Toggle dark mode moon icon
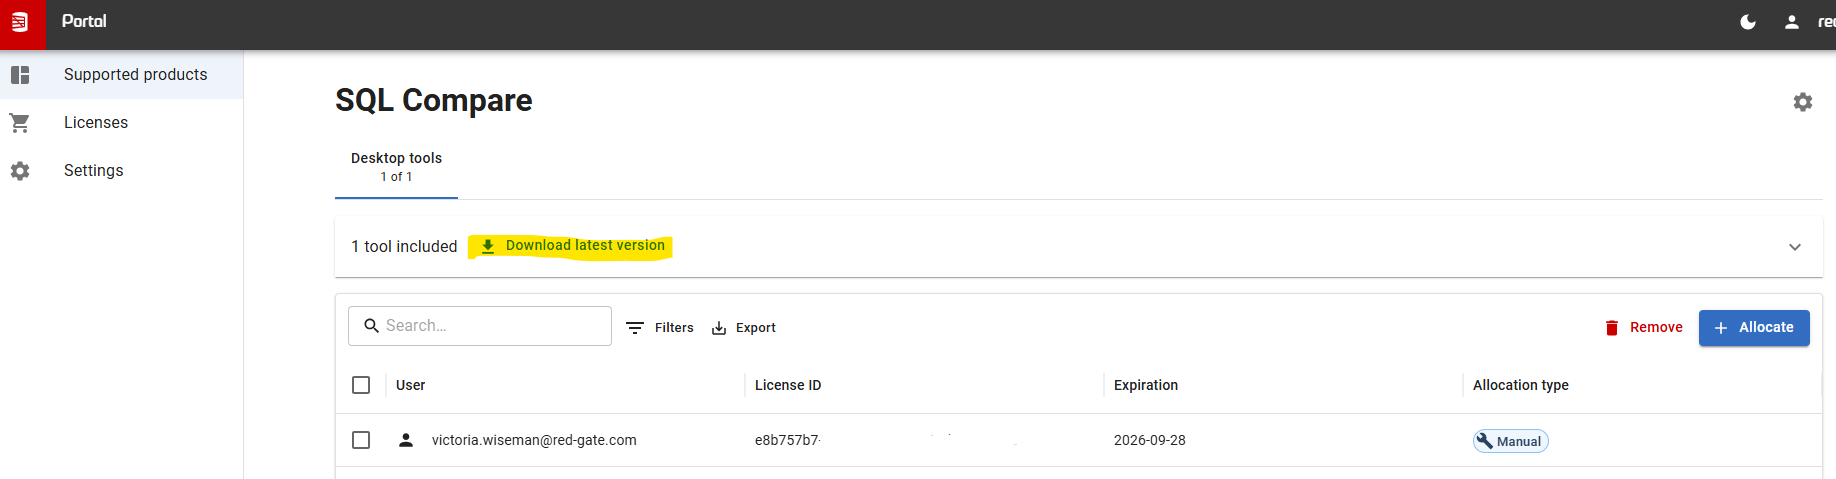Screen dimensions: 1836x479 point(1748,22)
